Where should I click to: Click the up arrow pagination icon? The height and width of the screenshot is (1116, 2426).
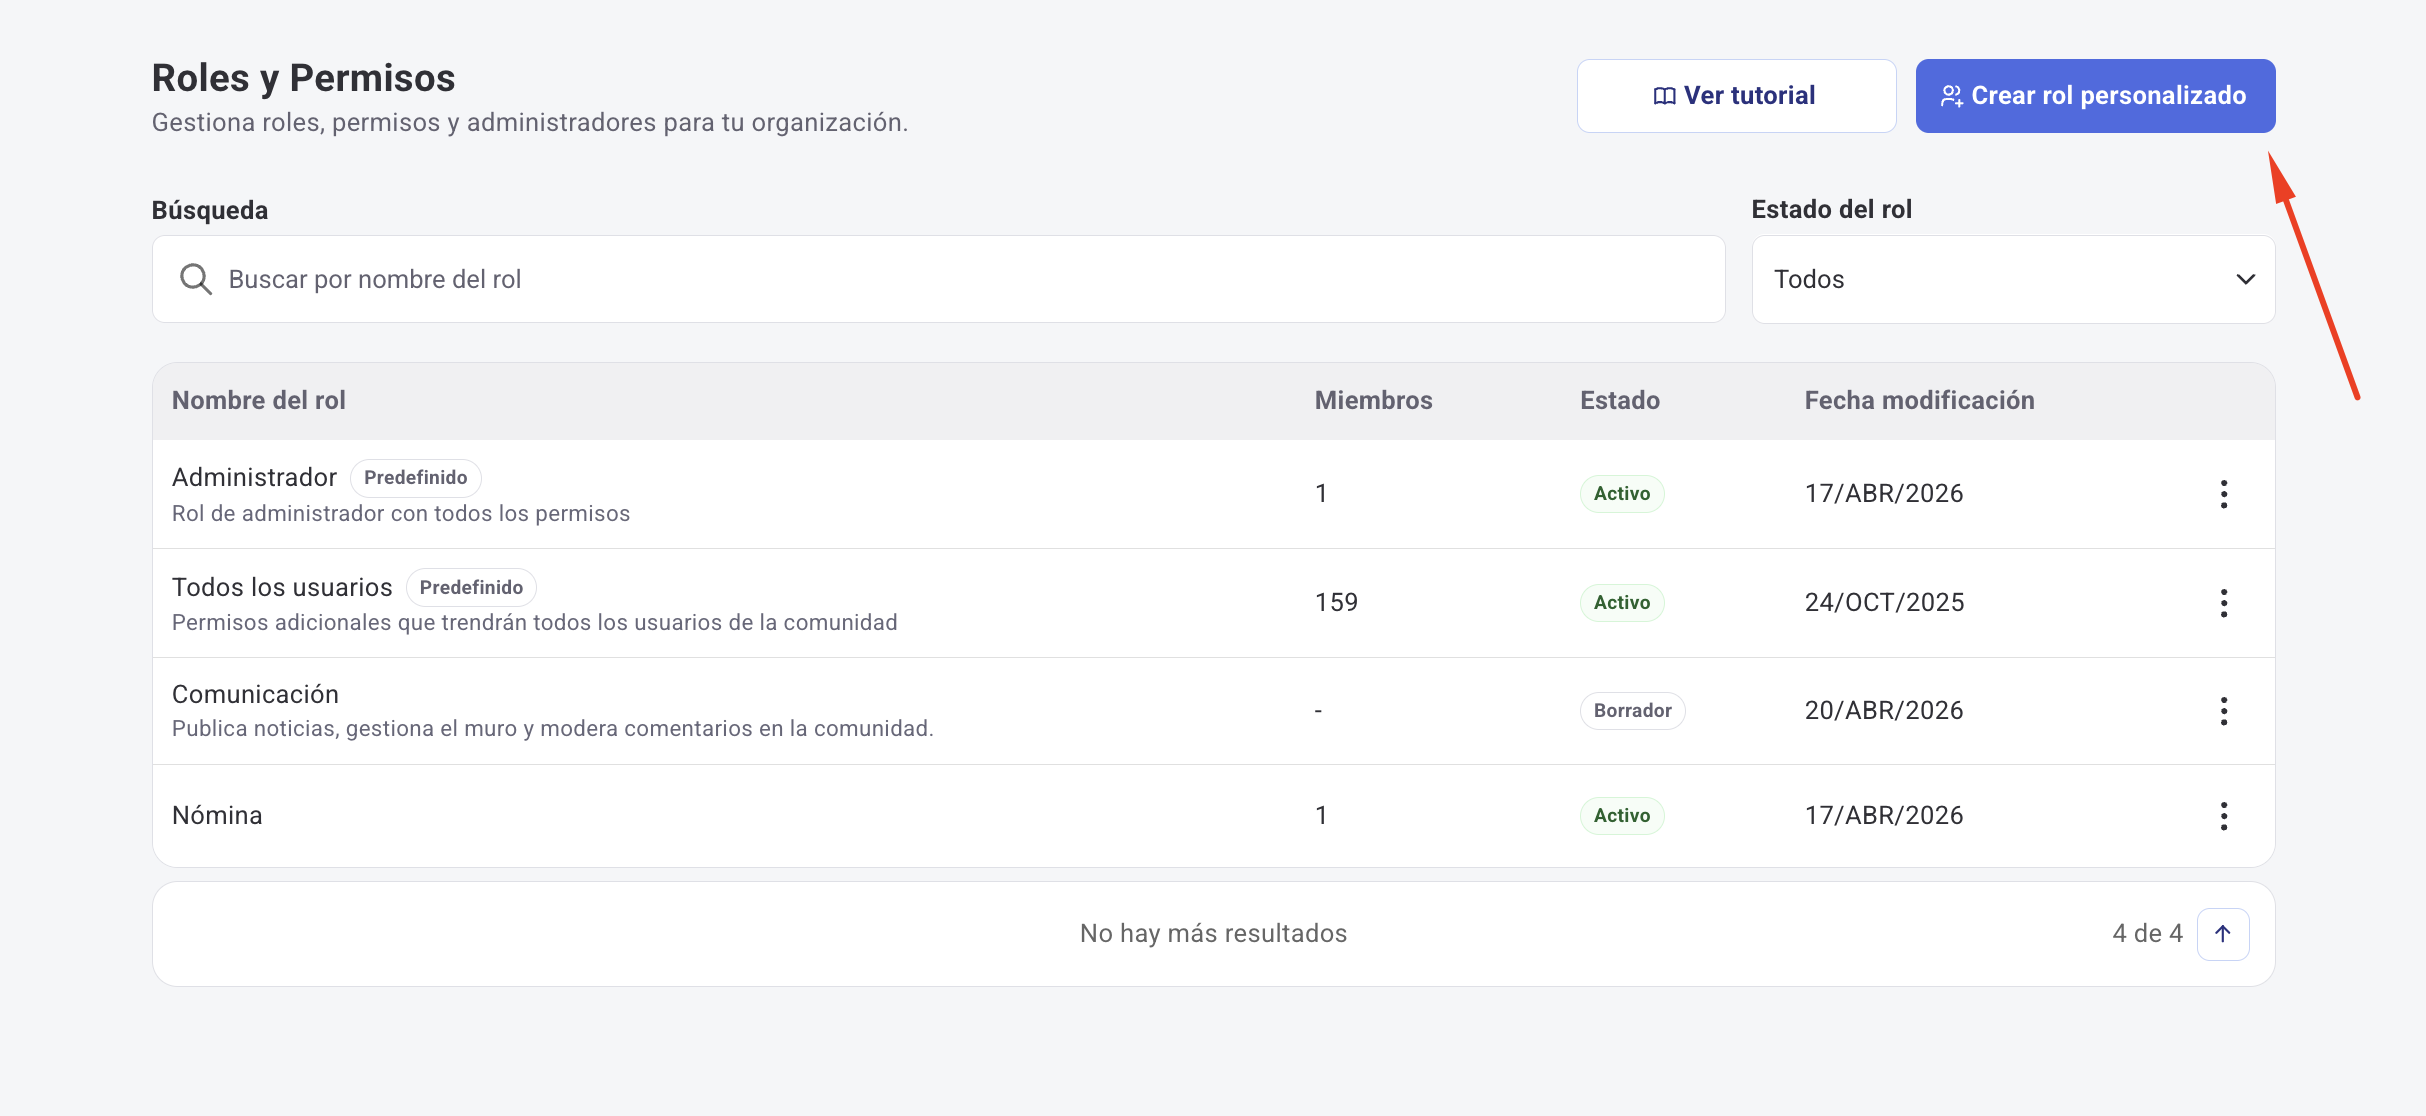pos(2222,933)
